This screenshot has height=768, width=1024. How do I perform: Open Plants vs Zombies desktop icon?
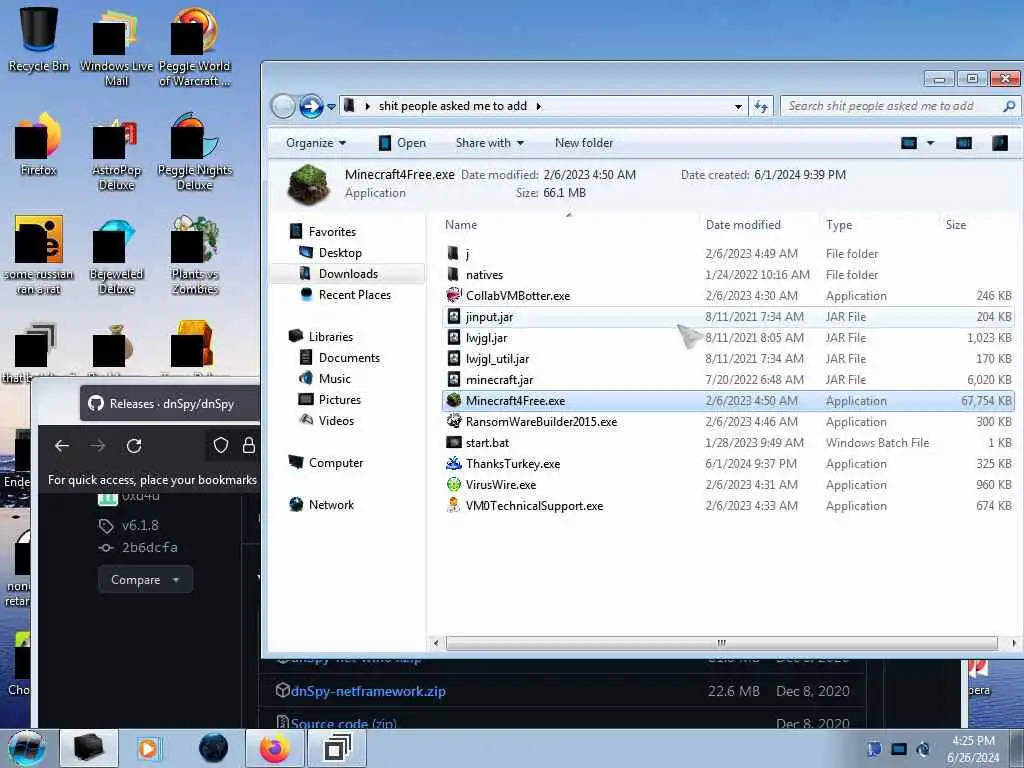(x=195, y=255)
